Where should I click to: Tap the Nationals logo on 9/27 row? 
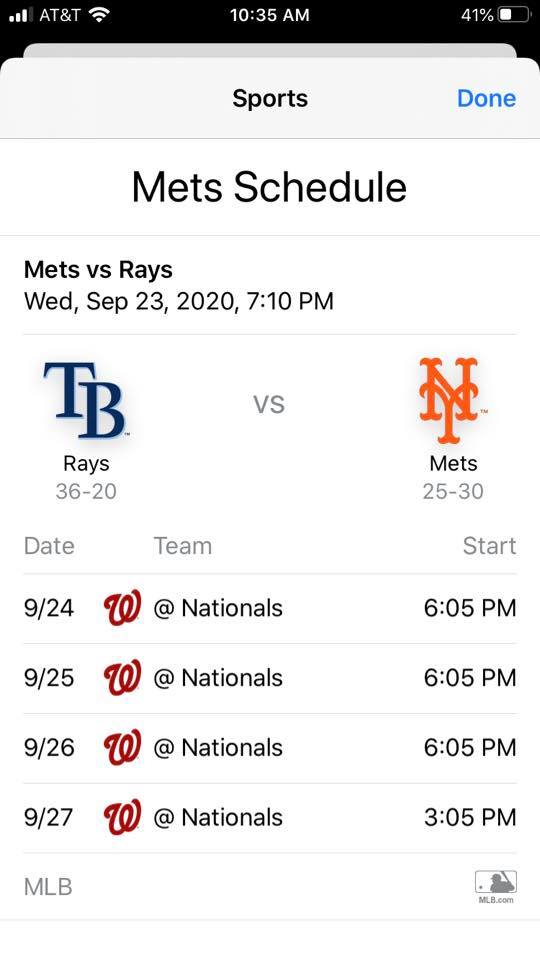[122, 817]
